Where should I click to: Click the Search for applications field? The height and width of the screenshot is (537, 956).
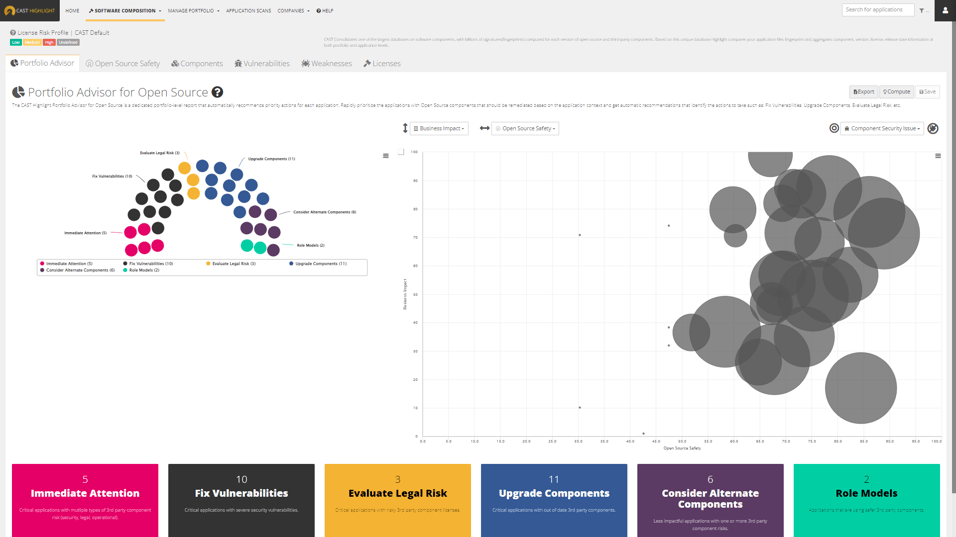877,10
